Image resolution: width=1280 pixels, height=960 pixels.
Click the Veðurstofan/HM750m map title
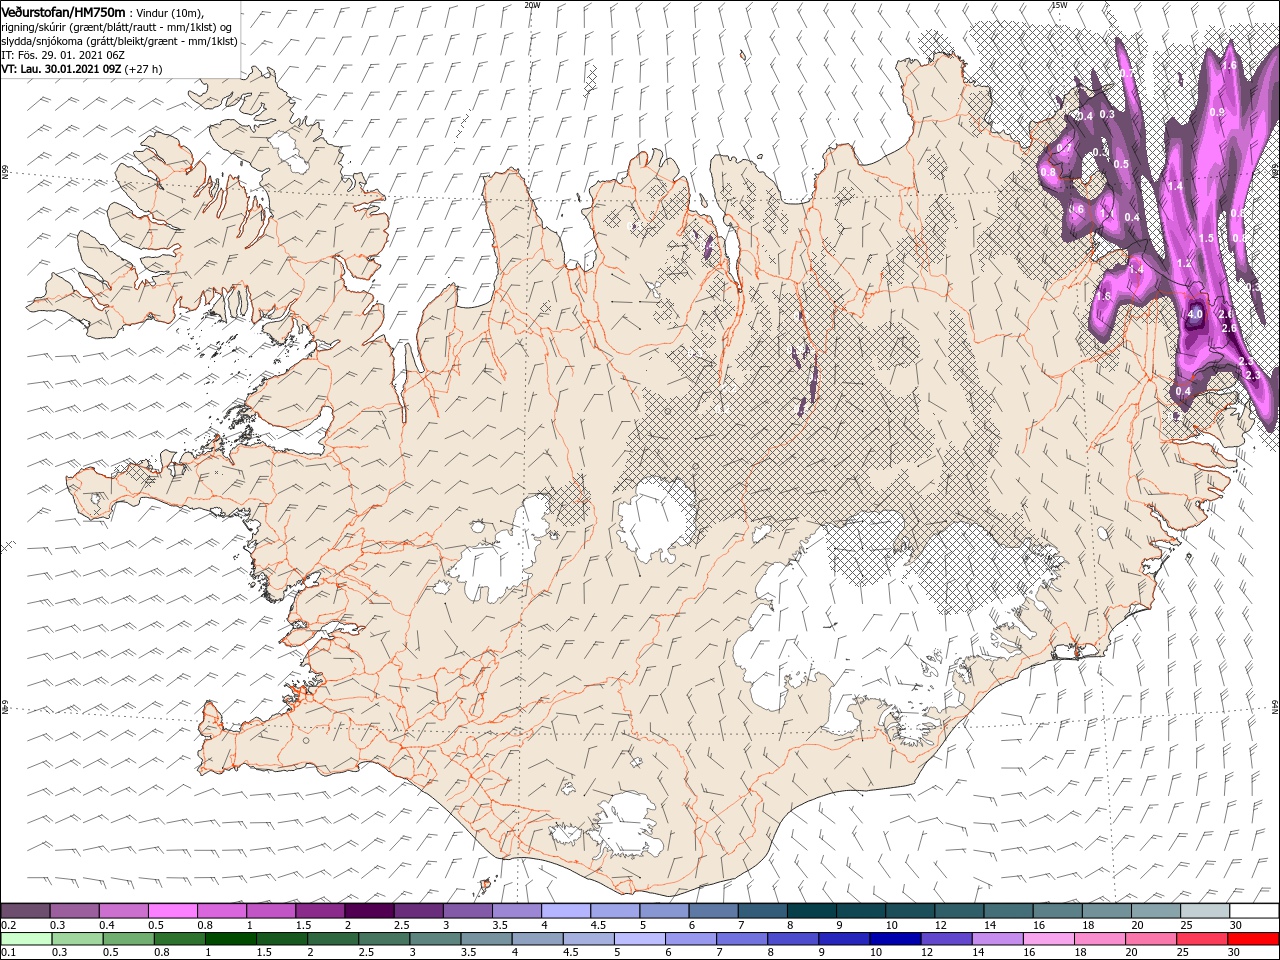point(65,11)
